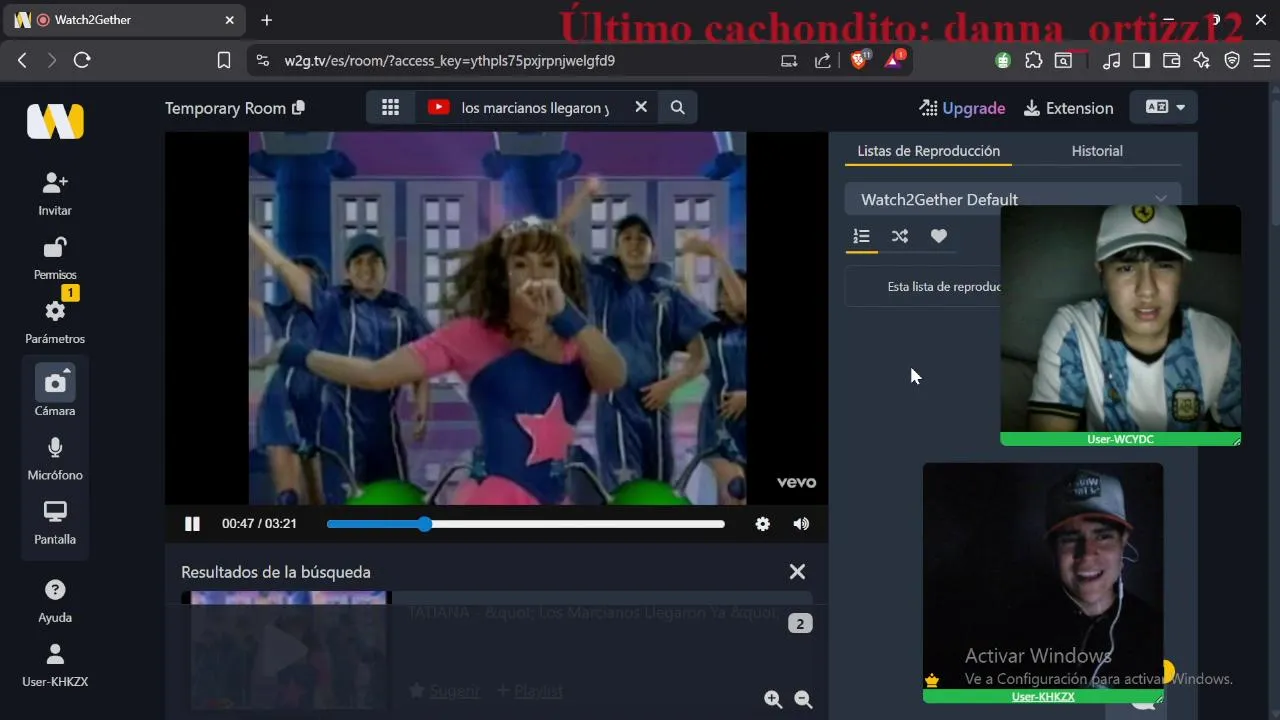This screenshot has height=720, width=1280.
Task: Click the User-KHKZX webcam tile
Action: 1043,582
